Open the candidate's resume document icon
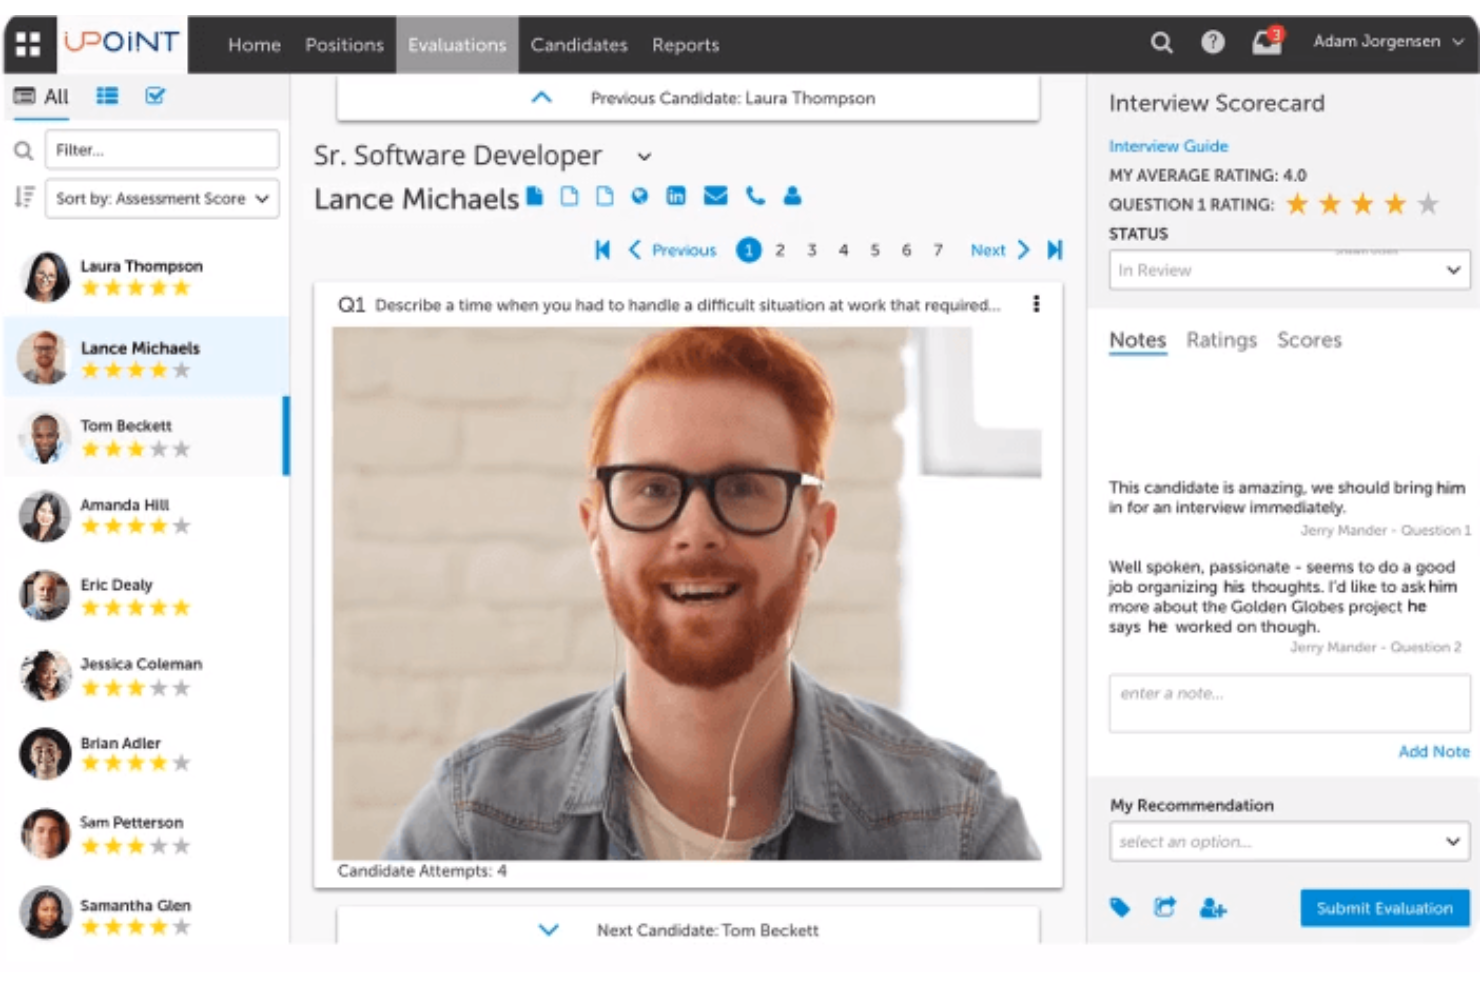 (533, 196)
